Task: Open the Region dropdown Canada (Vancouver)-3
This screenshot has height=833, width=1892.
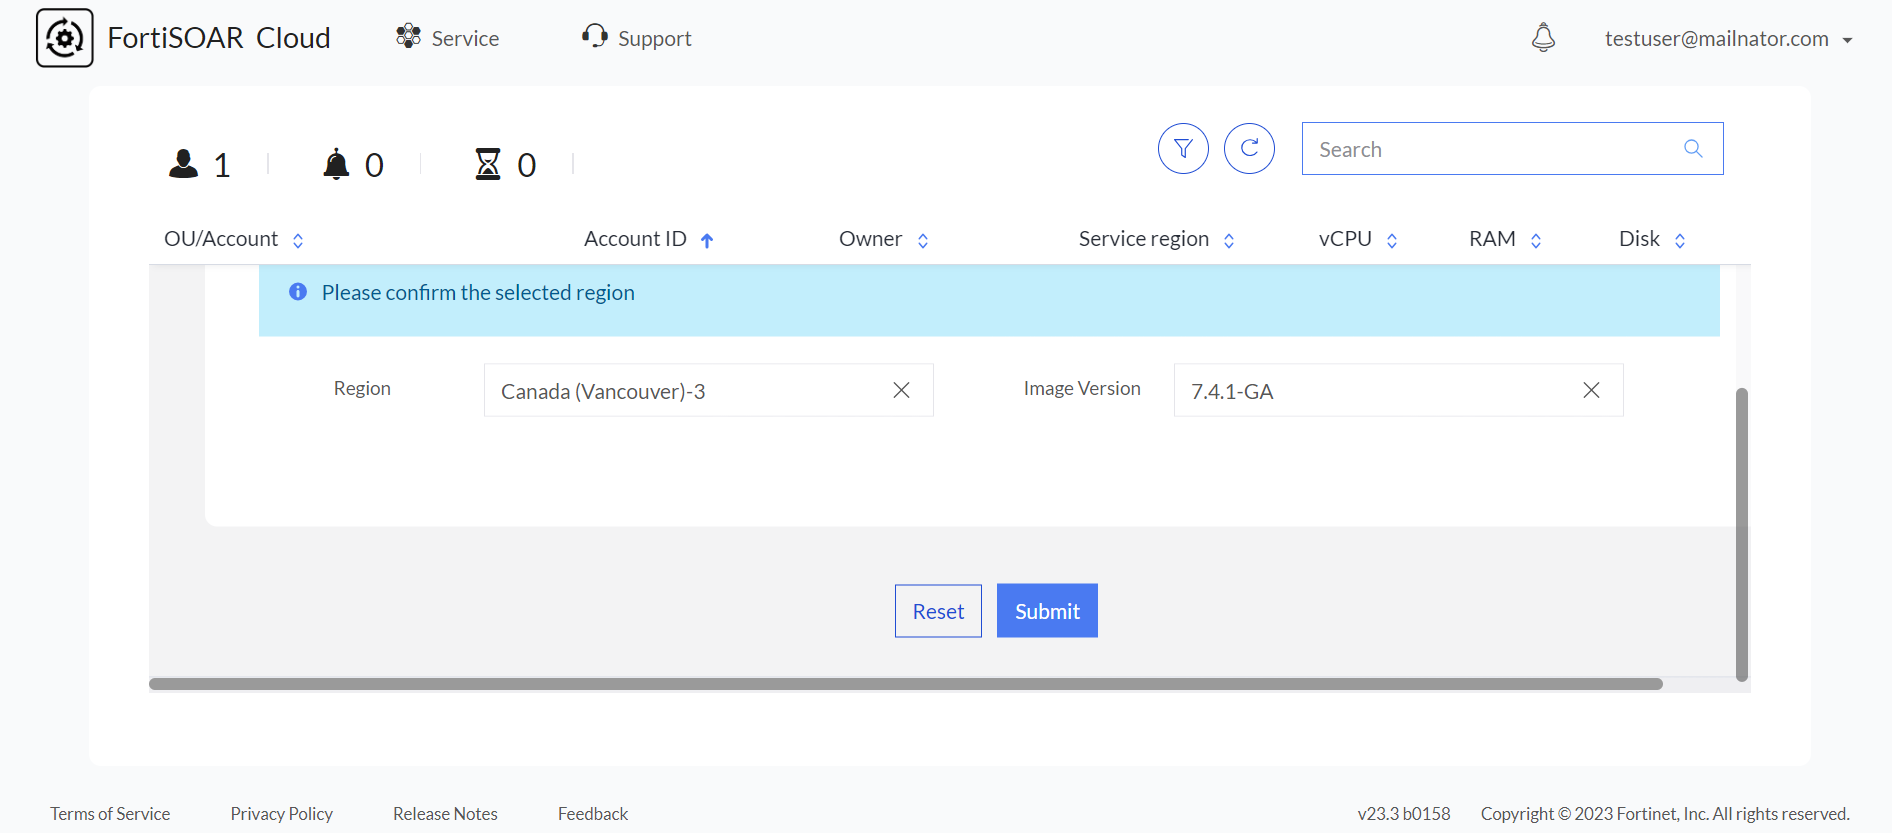Action: (x=708, y=390)
